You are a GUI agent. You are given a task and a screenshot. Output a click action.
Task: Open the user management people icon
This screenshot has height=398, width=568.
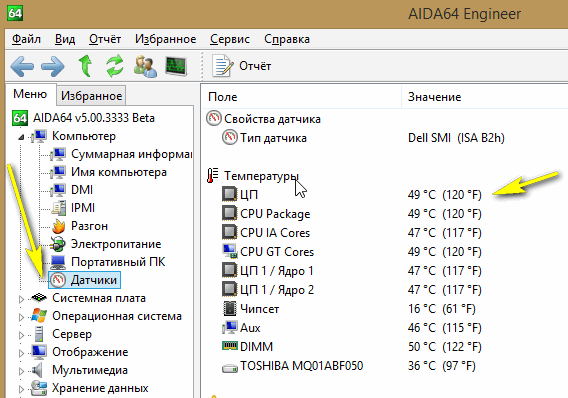pos(145,66)
